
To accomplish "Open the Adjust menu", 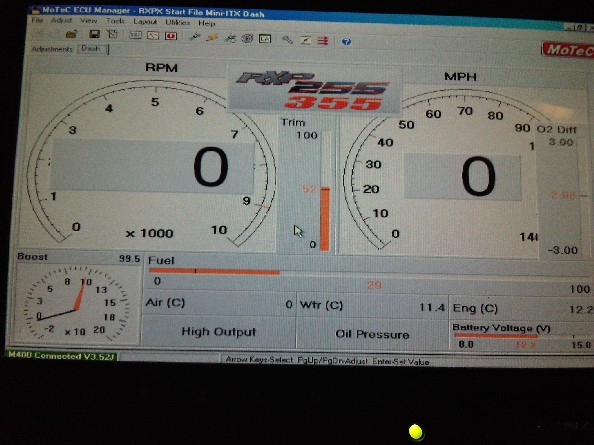I will 61,20.
